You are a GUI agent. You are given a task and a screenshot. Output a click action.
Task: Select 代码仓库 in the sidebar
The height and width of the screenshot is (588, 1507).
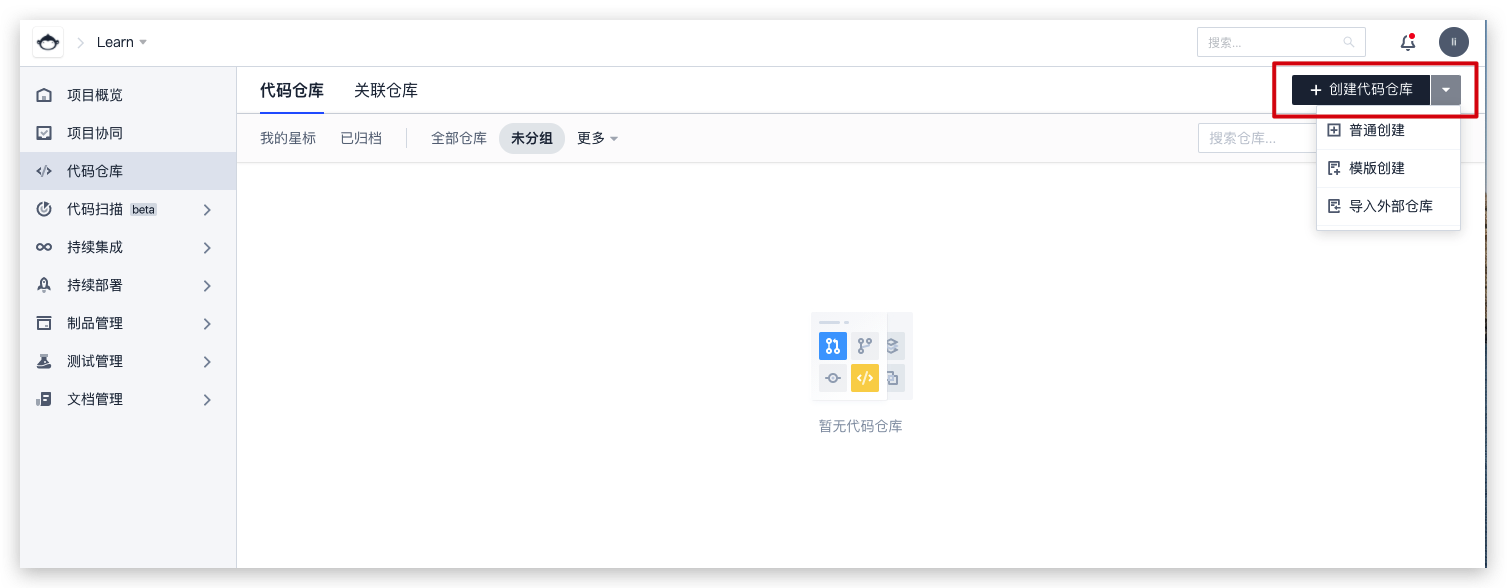click(128, 171)
